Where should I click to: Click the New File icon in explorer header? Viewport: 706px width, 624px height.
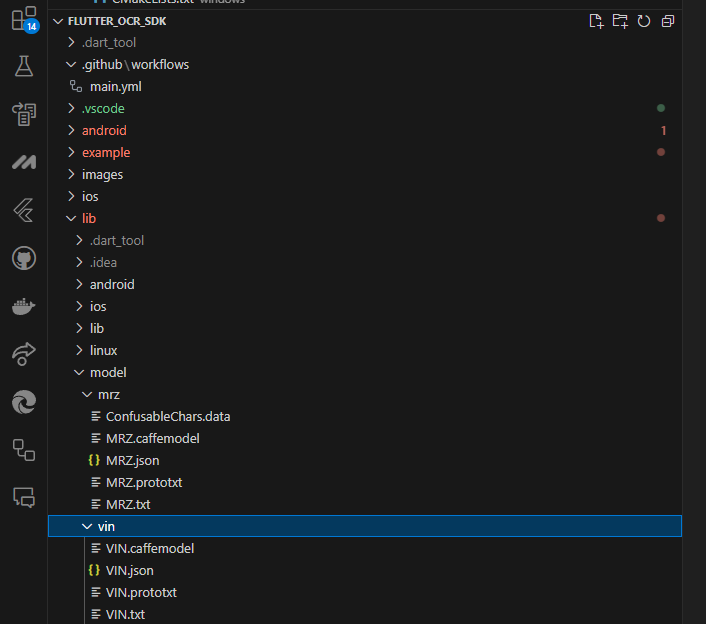point(596,21)
